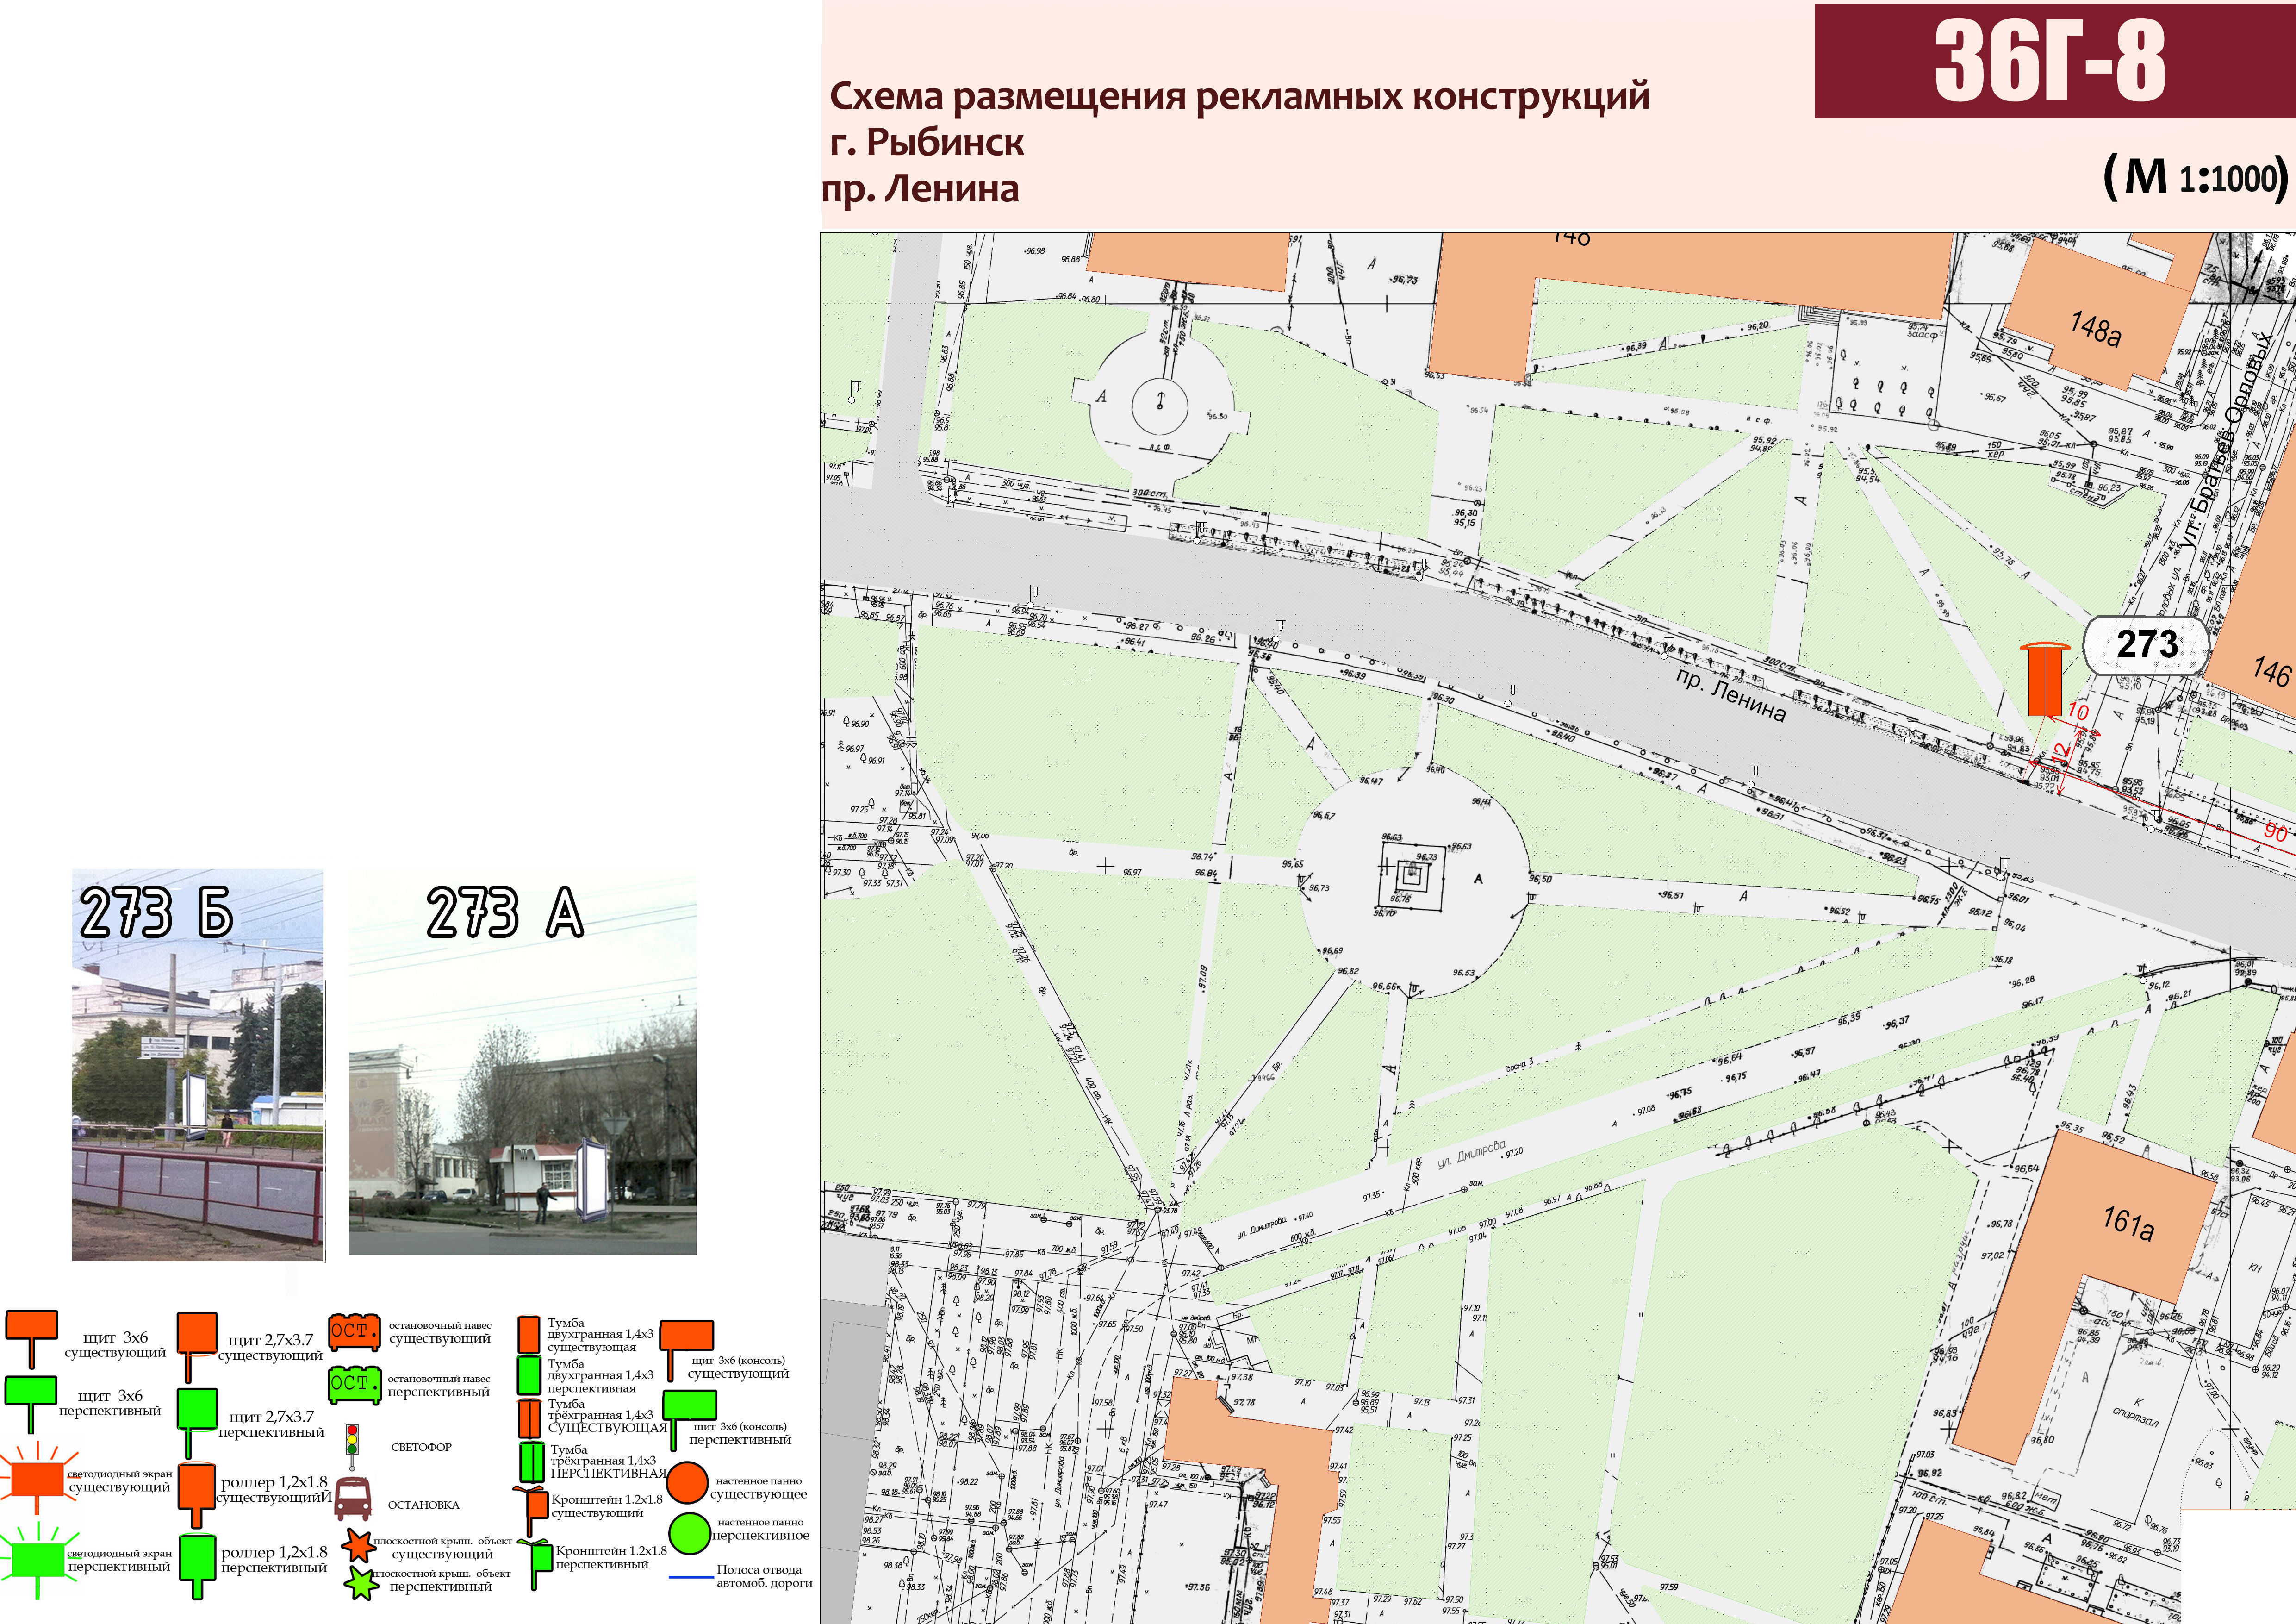
Task: Click the orange LED screen legend icon
Action: click(x=37, y=1479)
